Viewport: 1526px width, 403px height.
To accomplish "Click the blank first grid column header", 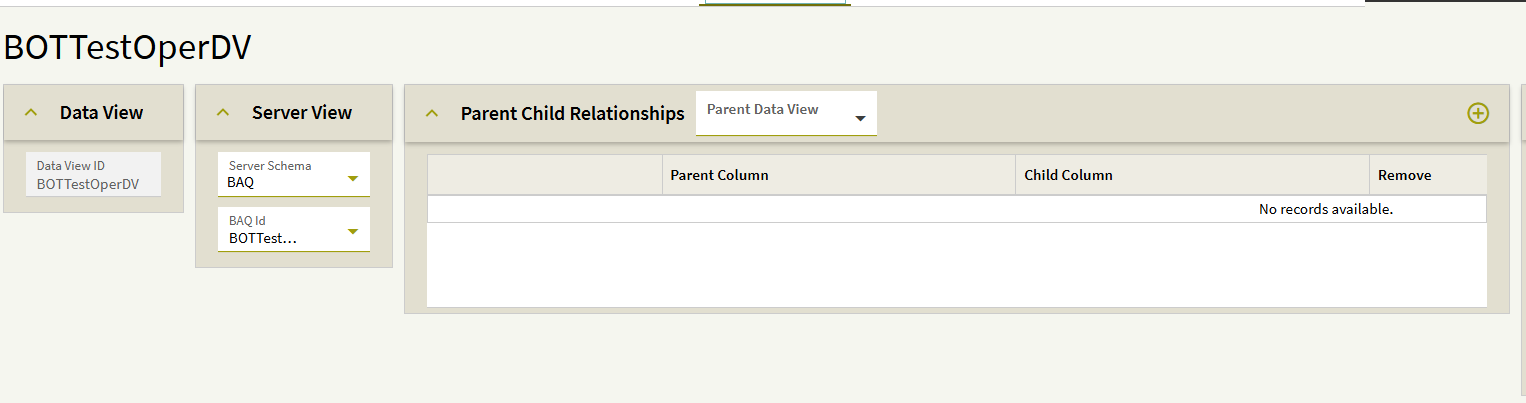I will [x=544, y=175].
